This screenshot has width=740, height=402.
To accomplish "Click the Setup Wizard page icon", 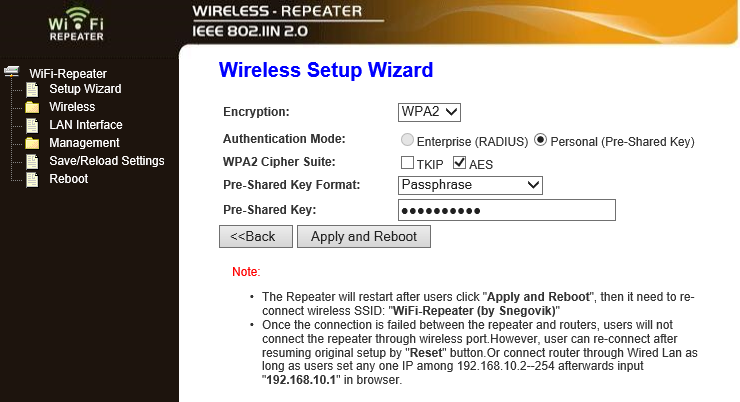I will pos(32,89).
